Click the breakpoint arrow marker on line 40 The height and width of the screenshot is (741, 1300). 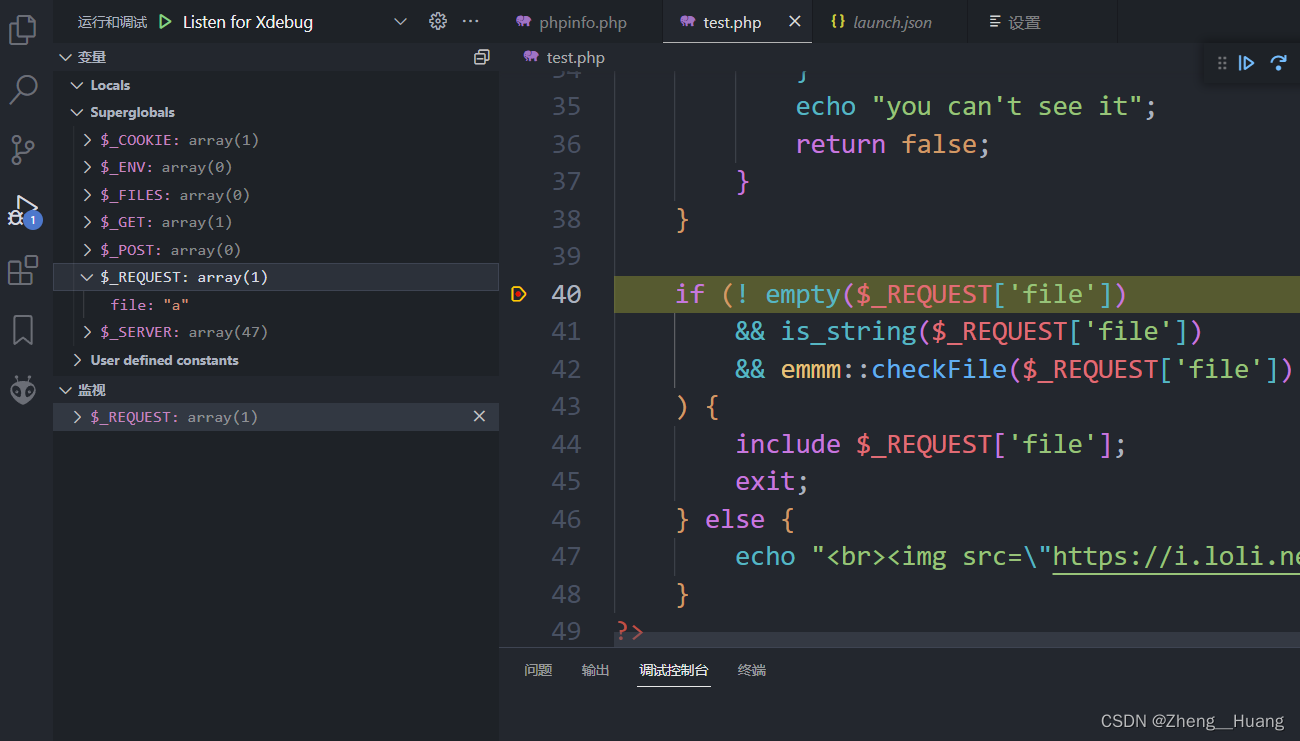[518, 294]
